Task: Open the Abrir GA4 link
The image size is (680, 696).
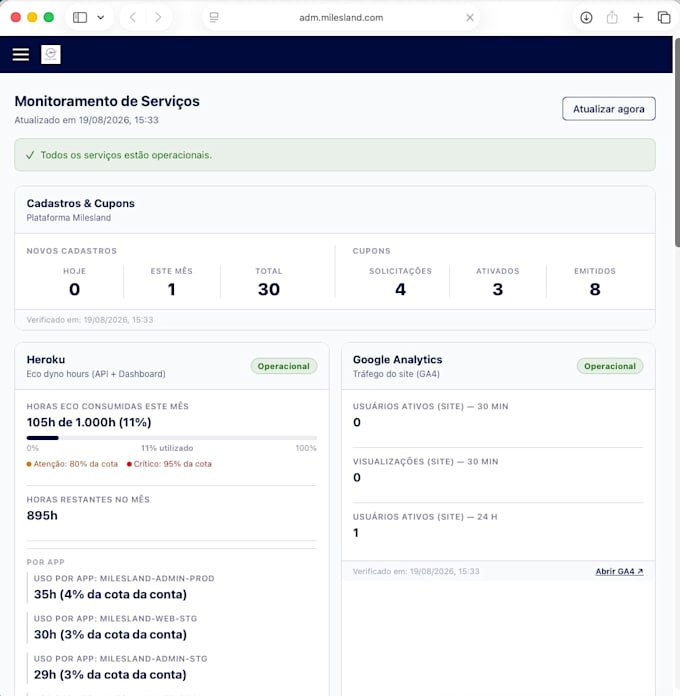Action: point(619,571)
